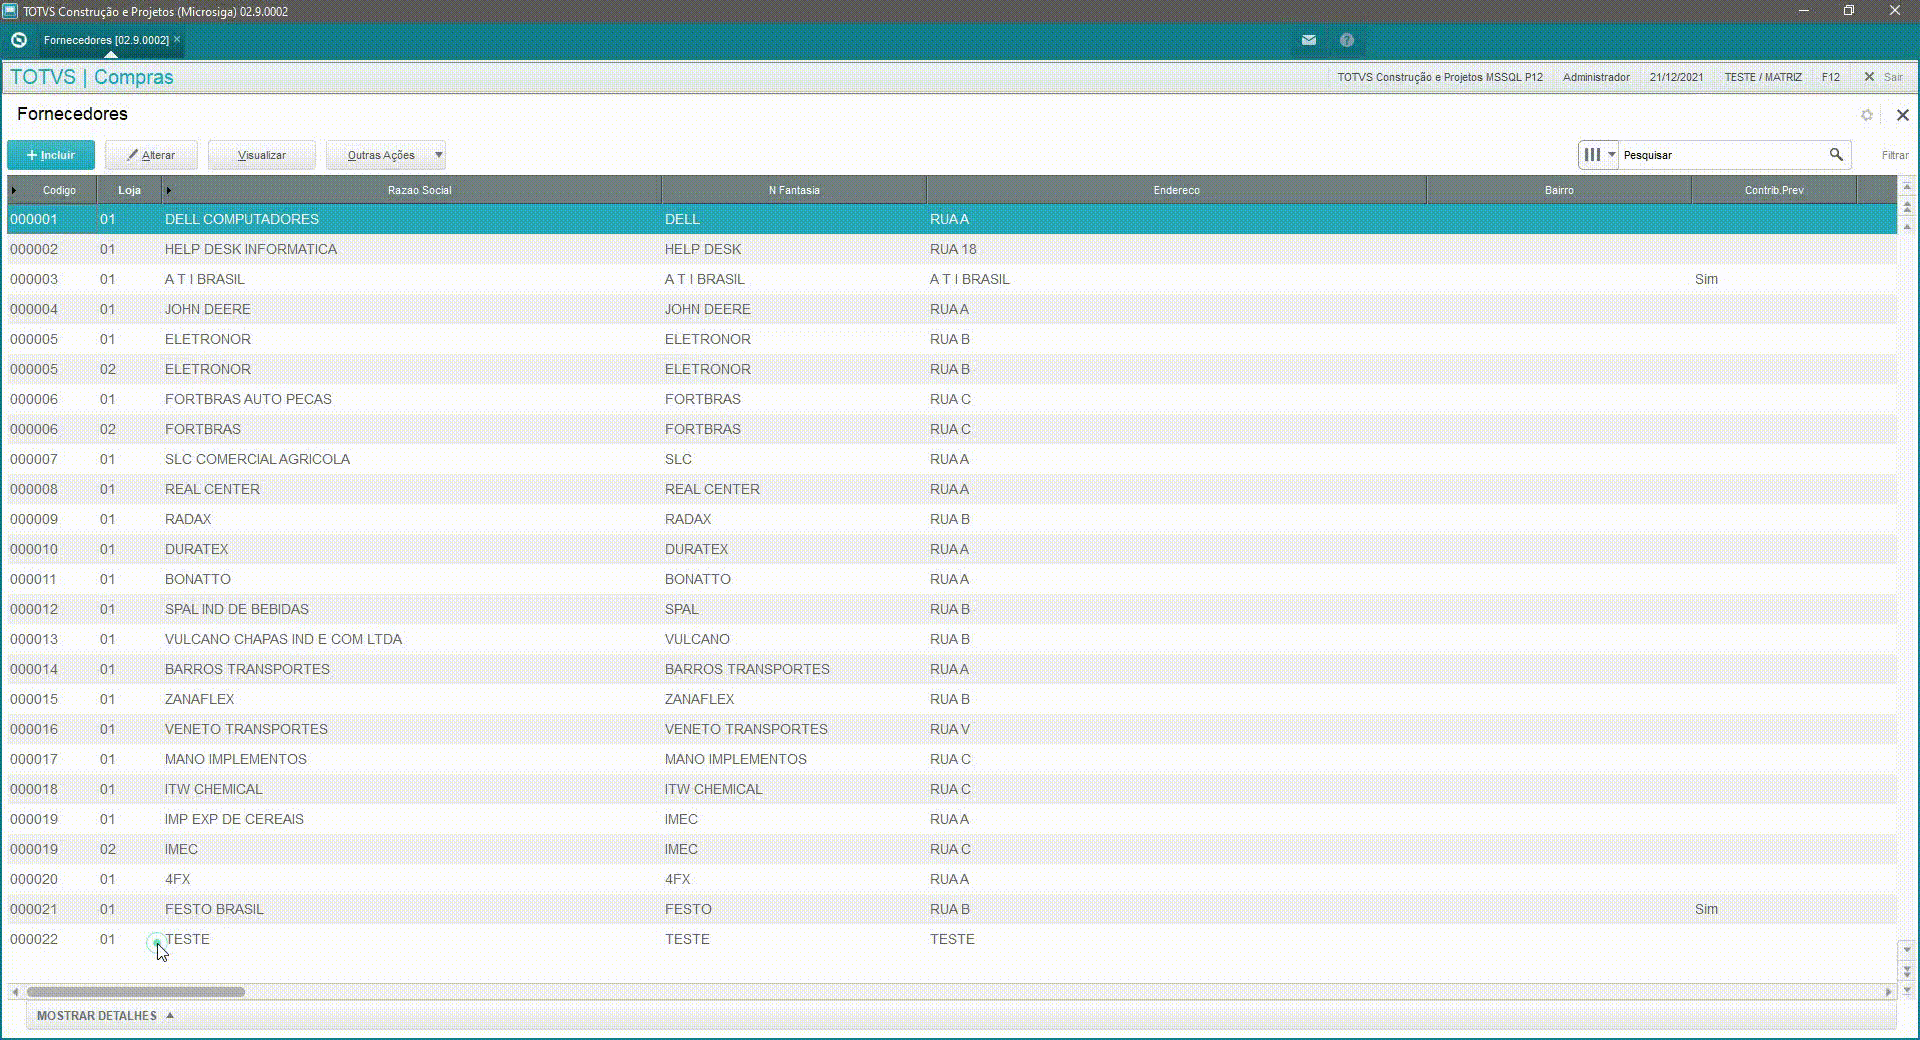
Task: Click the date 21/12/2021 in header
Action: [1676, 77]
